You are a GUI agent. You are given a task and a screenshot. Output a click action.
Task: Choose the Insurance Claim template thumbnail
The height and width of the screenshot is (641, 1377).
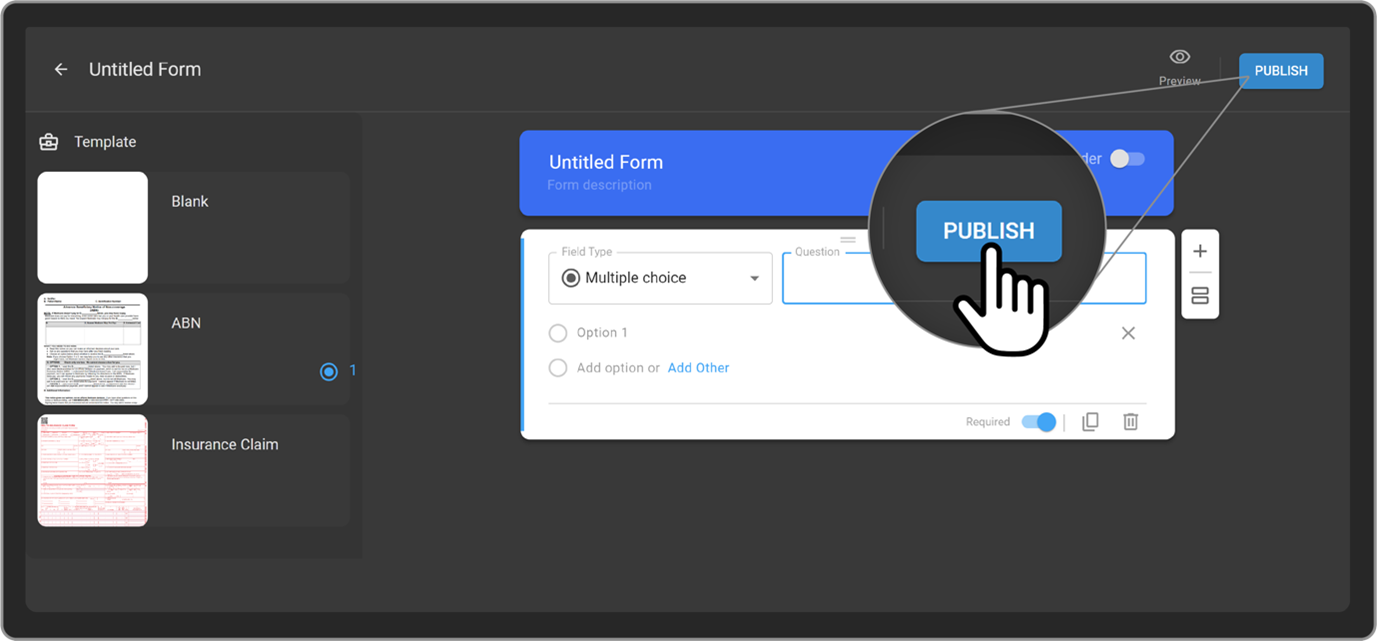(93, 470)
